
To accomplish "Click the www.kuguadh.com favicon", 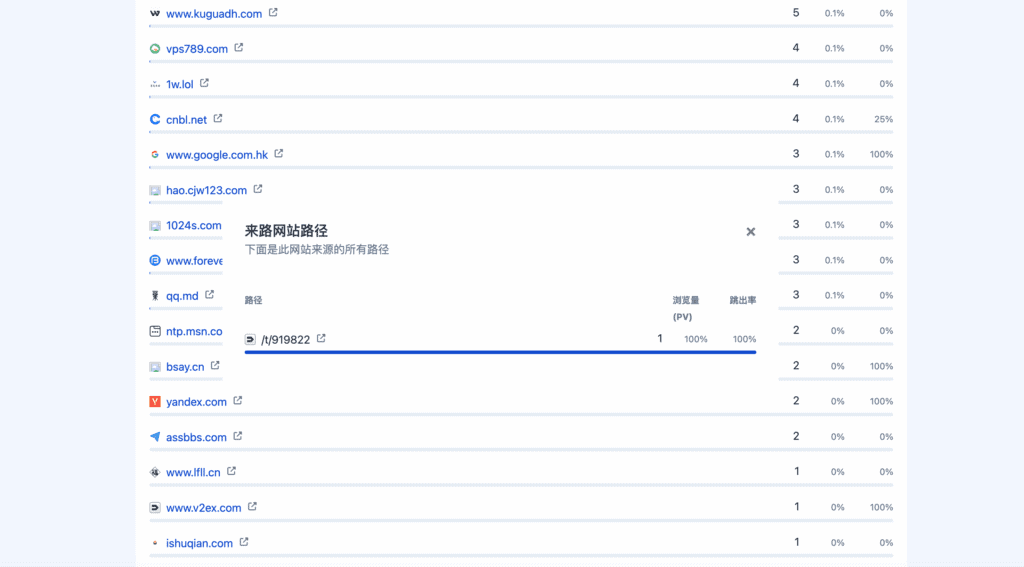I will point(155,13).
